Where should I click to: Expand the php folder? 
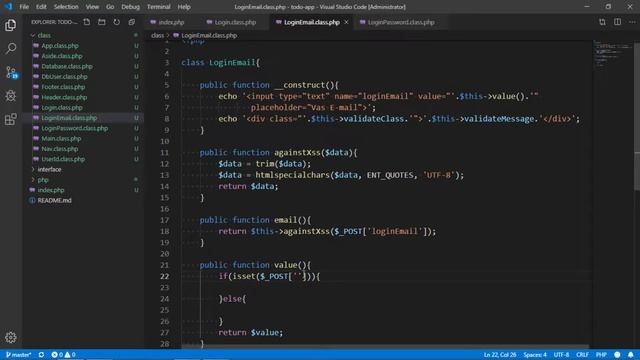click(x=43, y=180)
